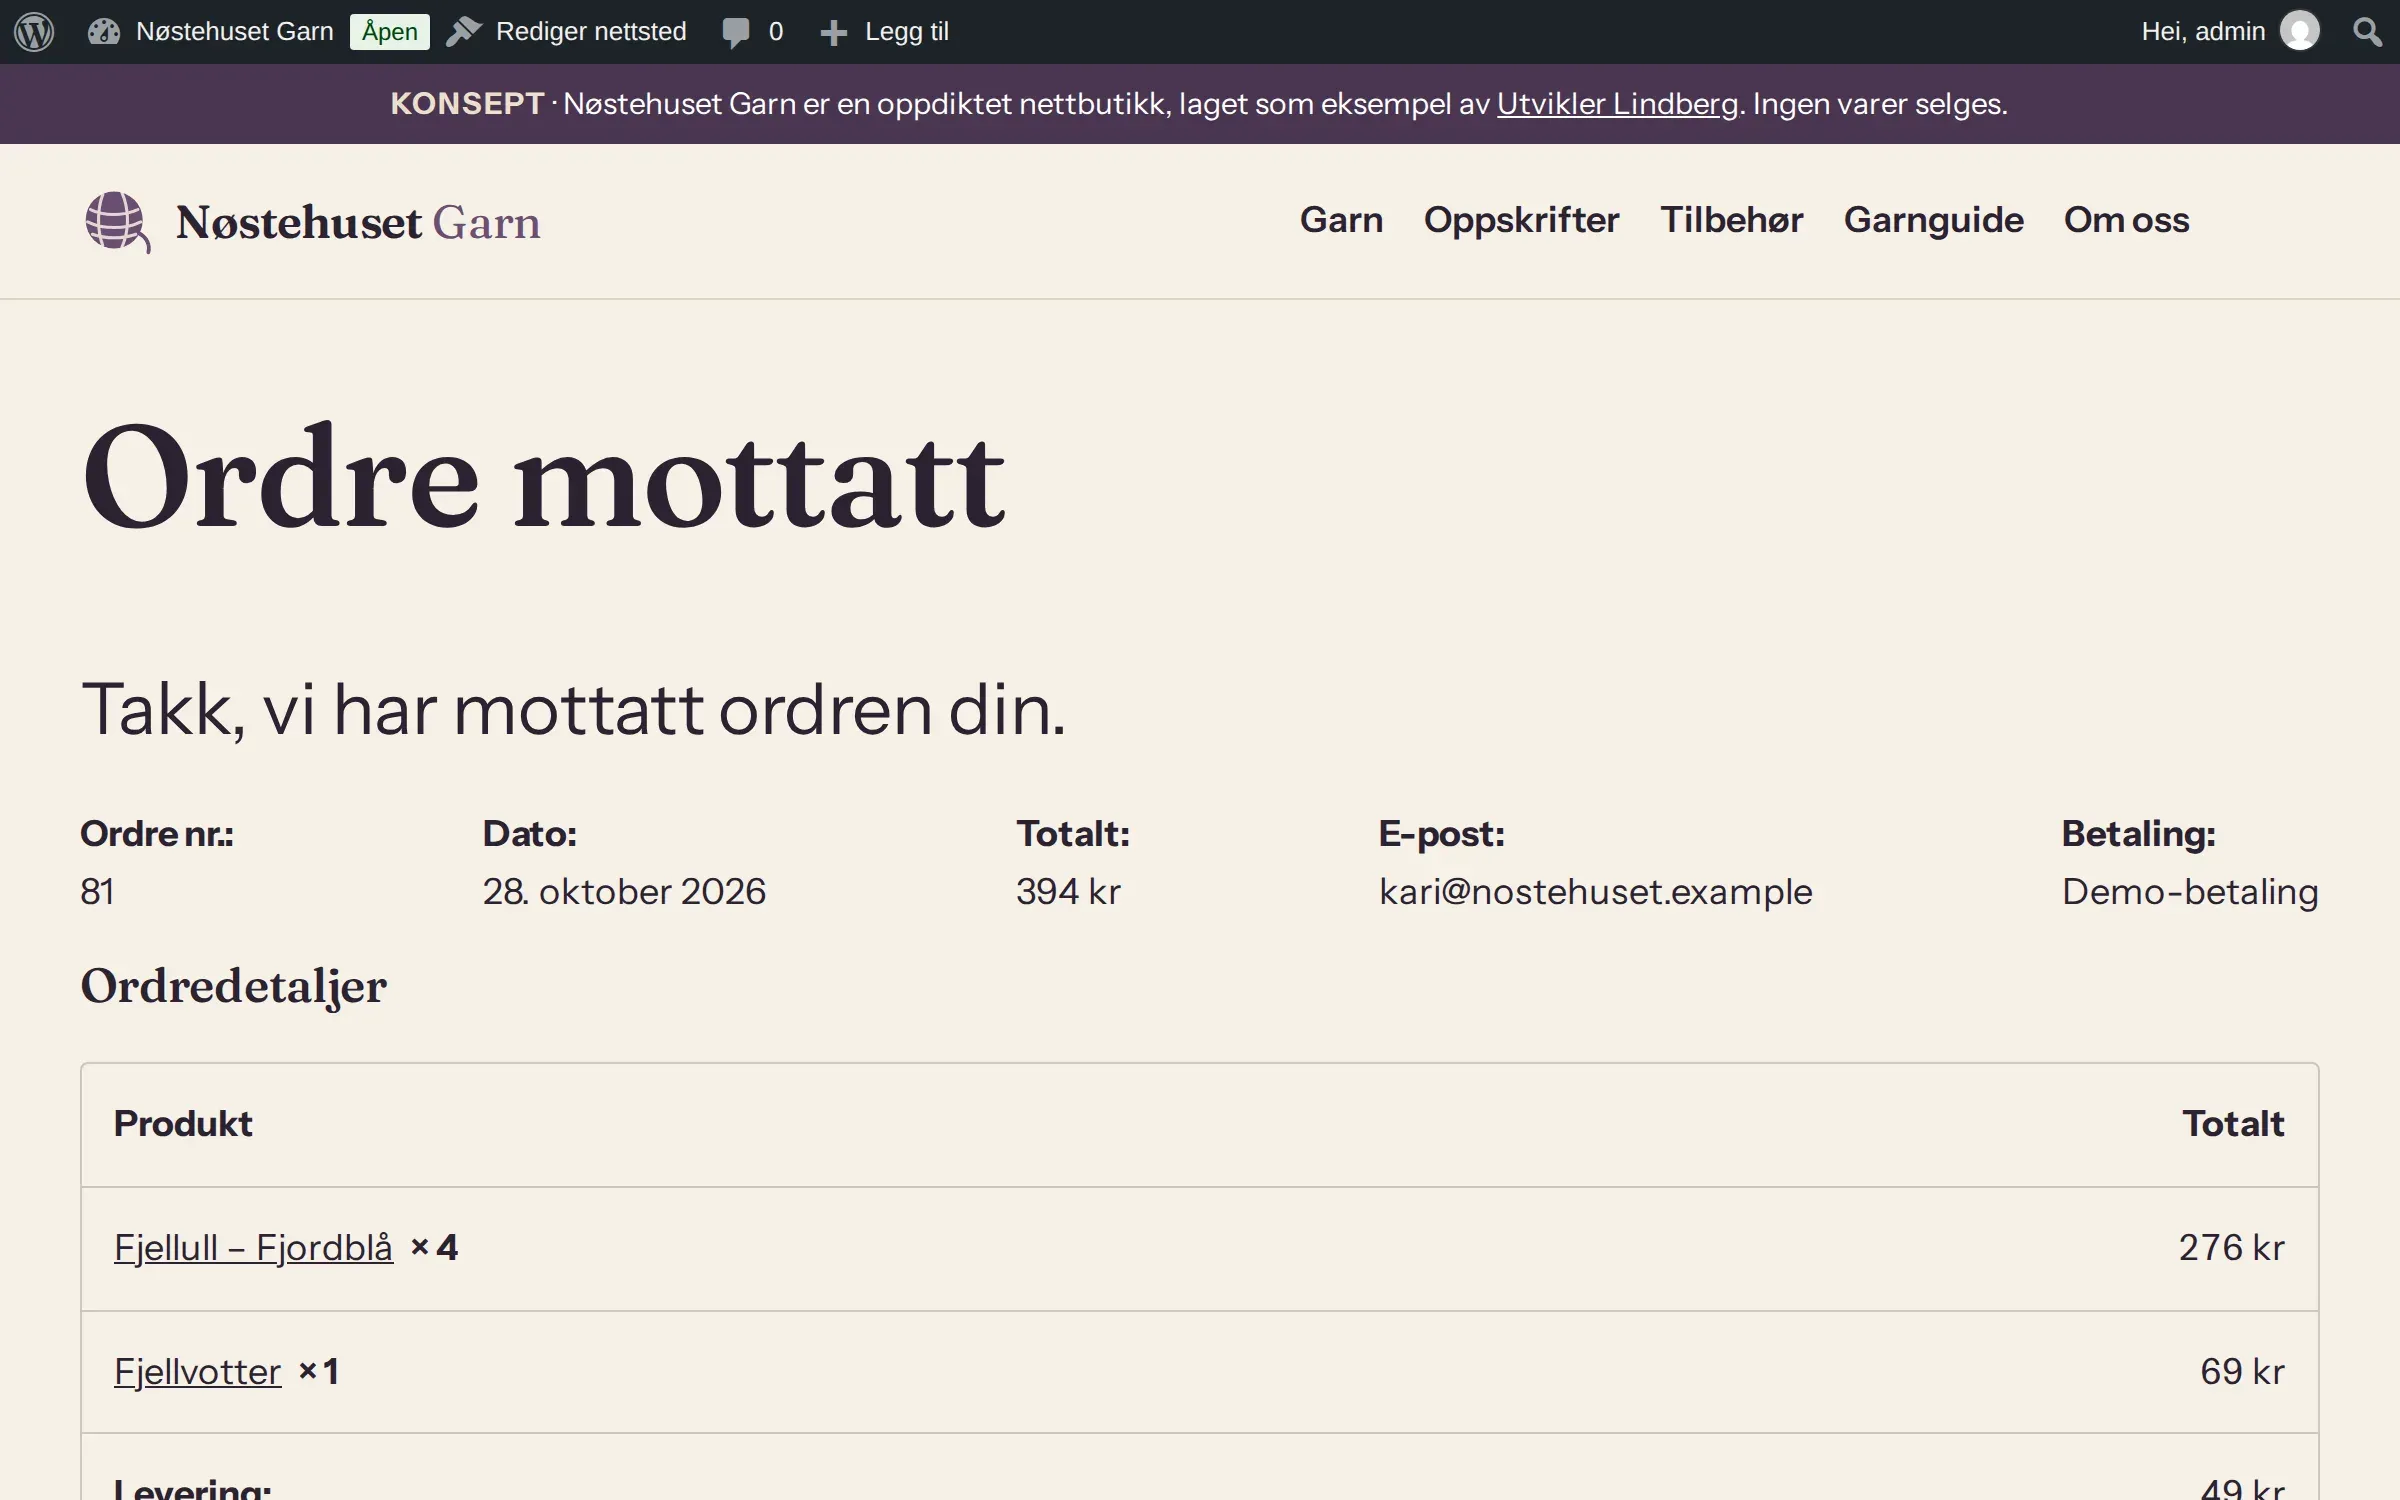The image size is (2400, 1500).
Task: Click the Nøstehuset Garn site title
Action: pyautogui.click(x=358, y=222)
